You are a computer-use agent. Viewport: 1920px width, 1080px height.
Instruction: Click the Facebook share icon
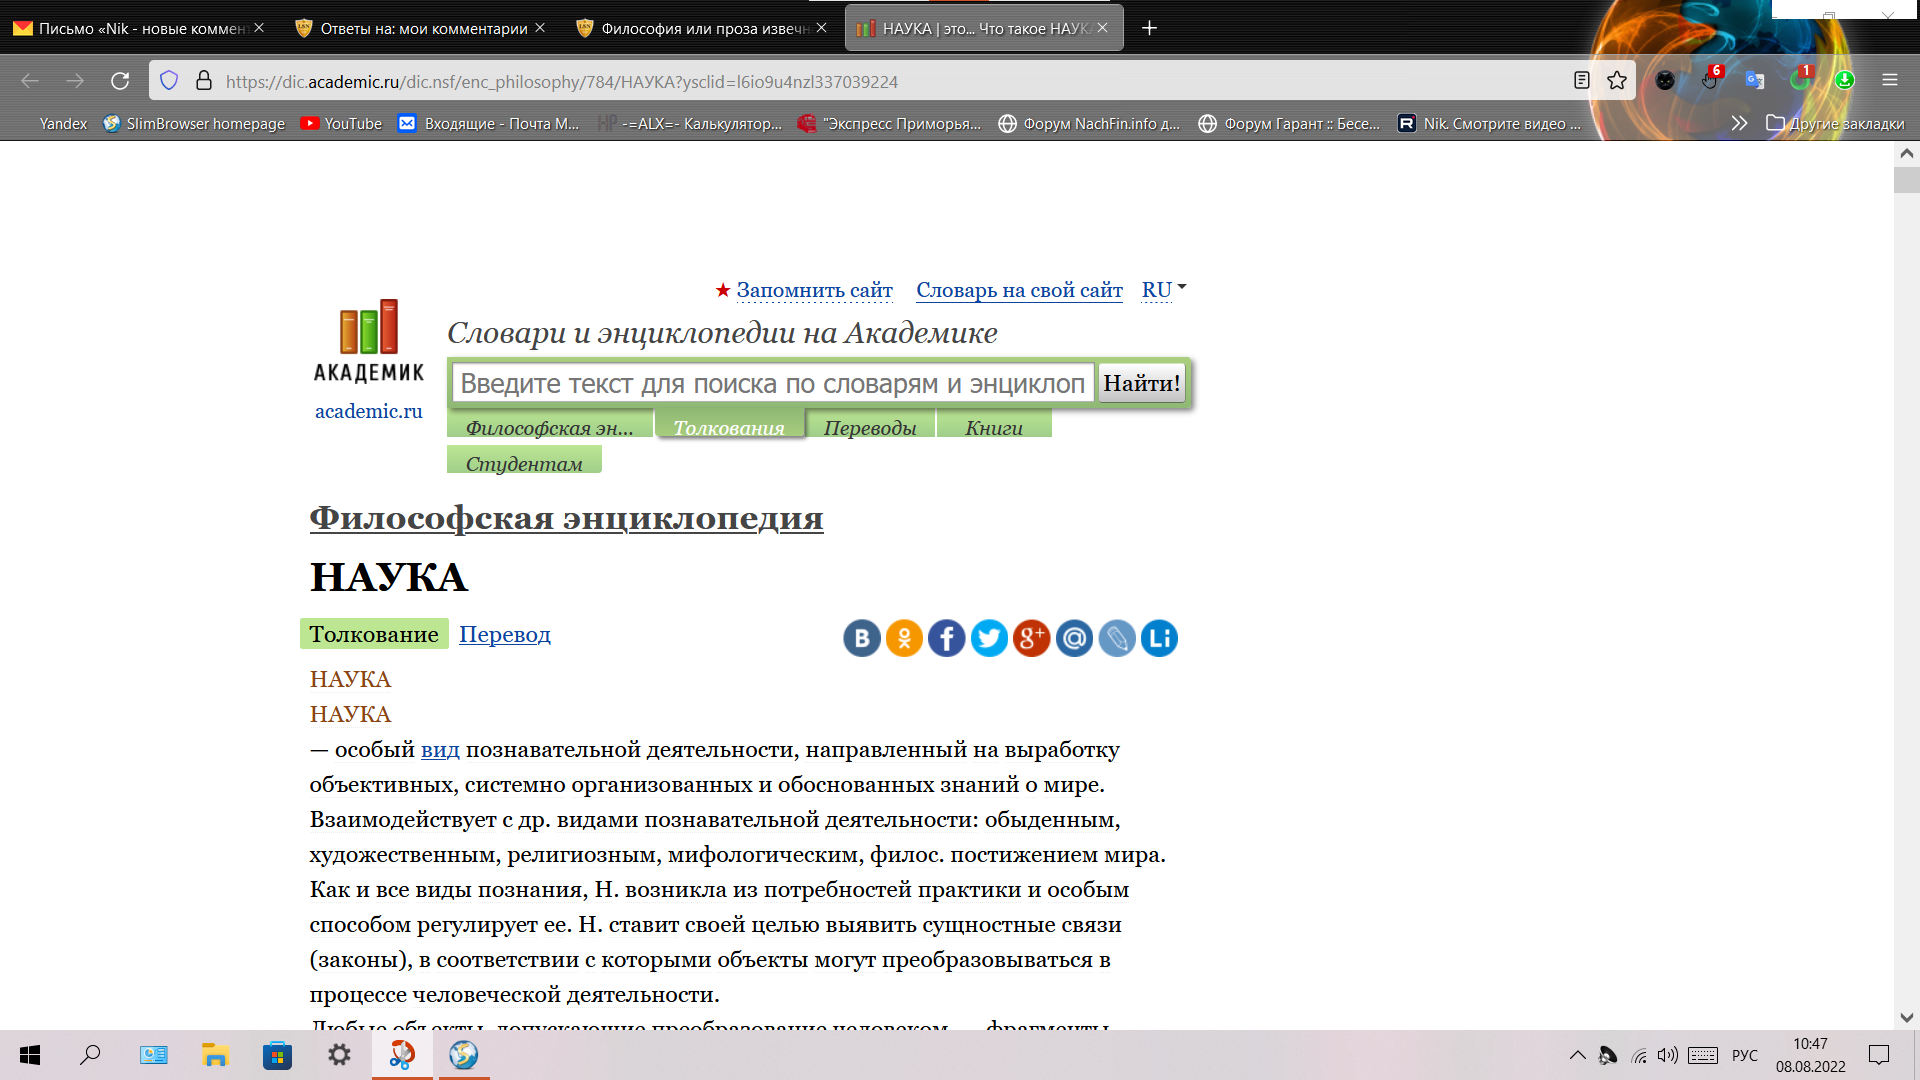coord(946,638)
